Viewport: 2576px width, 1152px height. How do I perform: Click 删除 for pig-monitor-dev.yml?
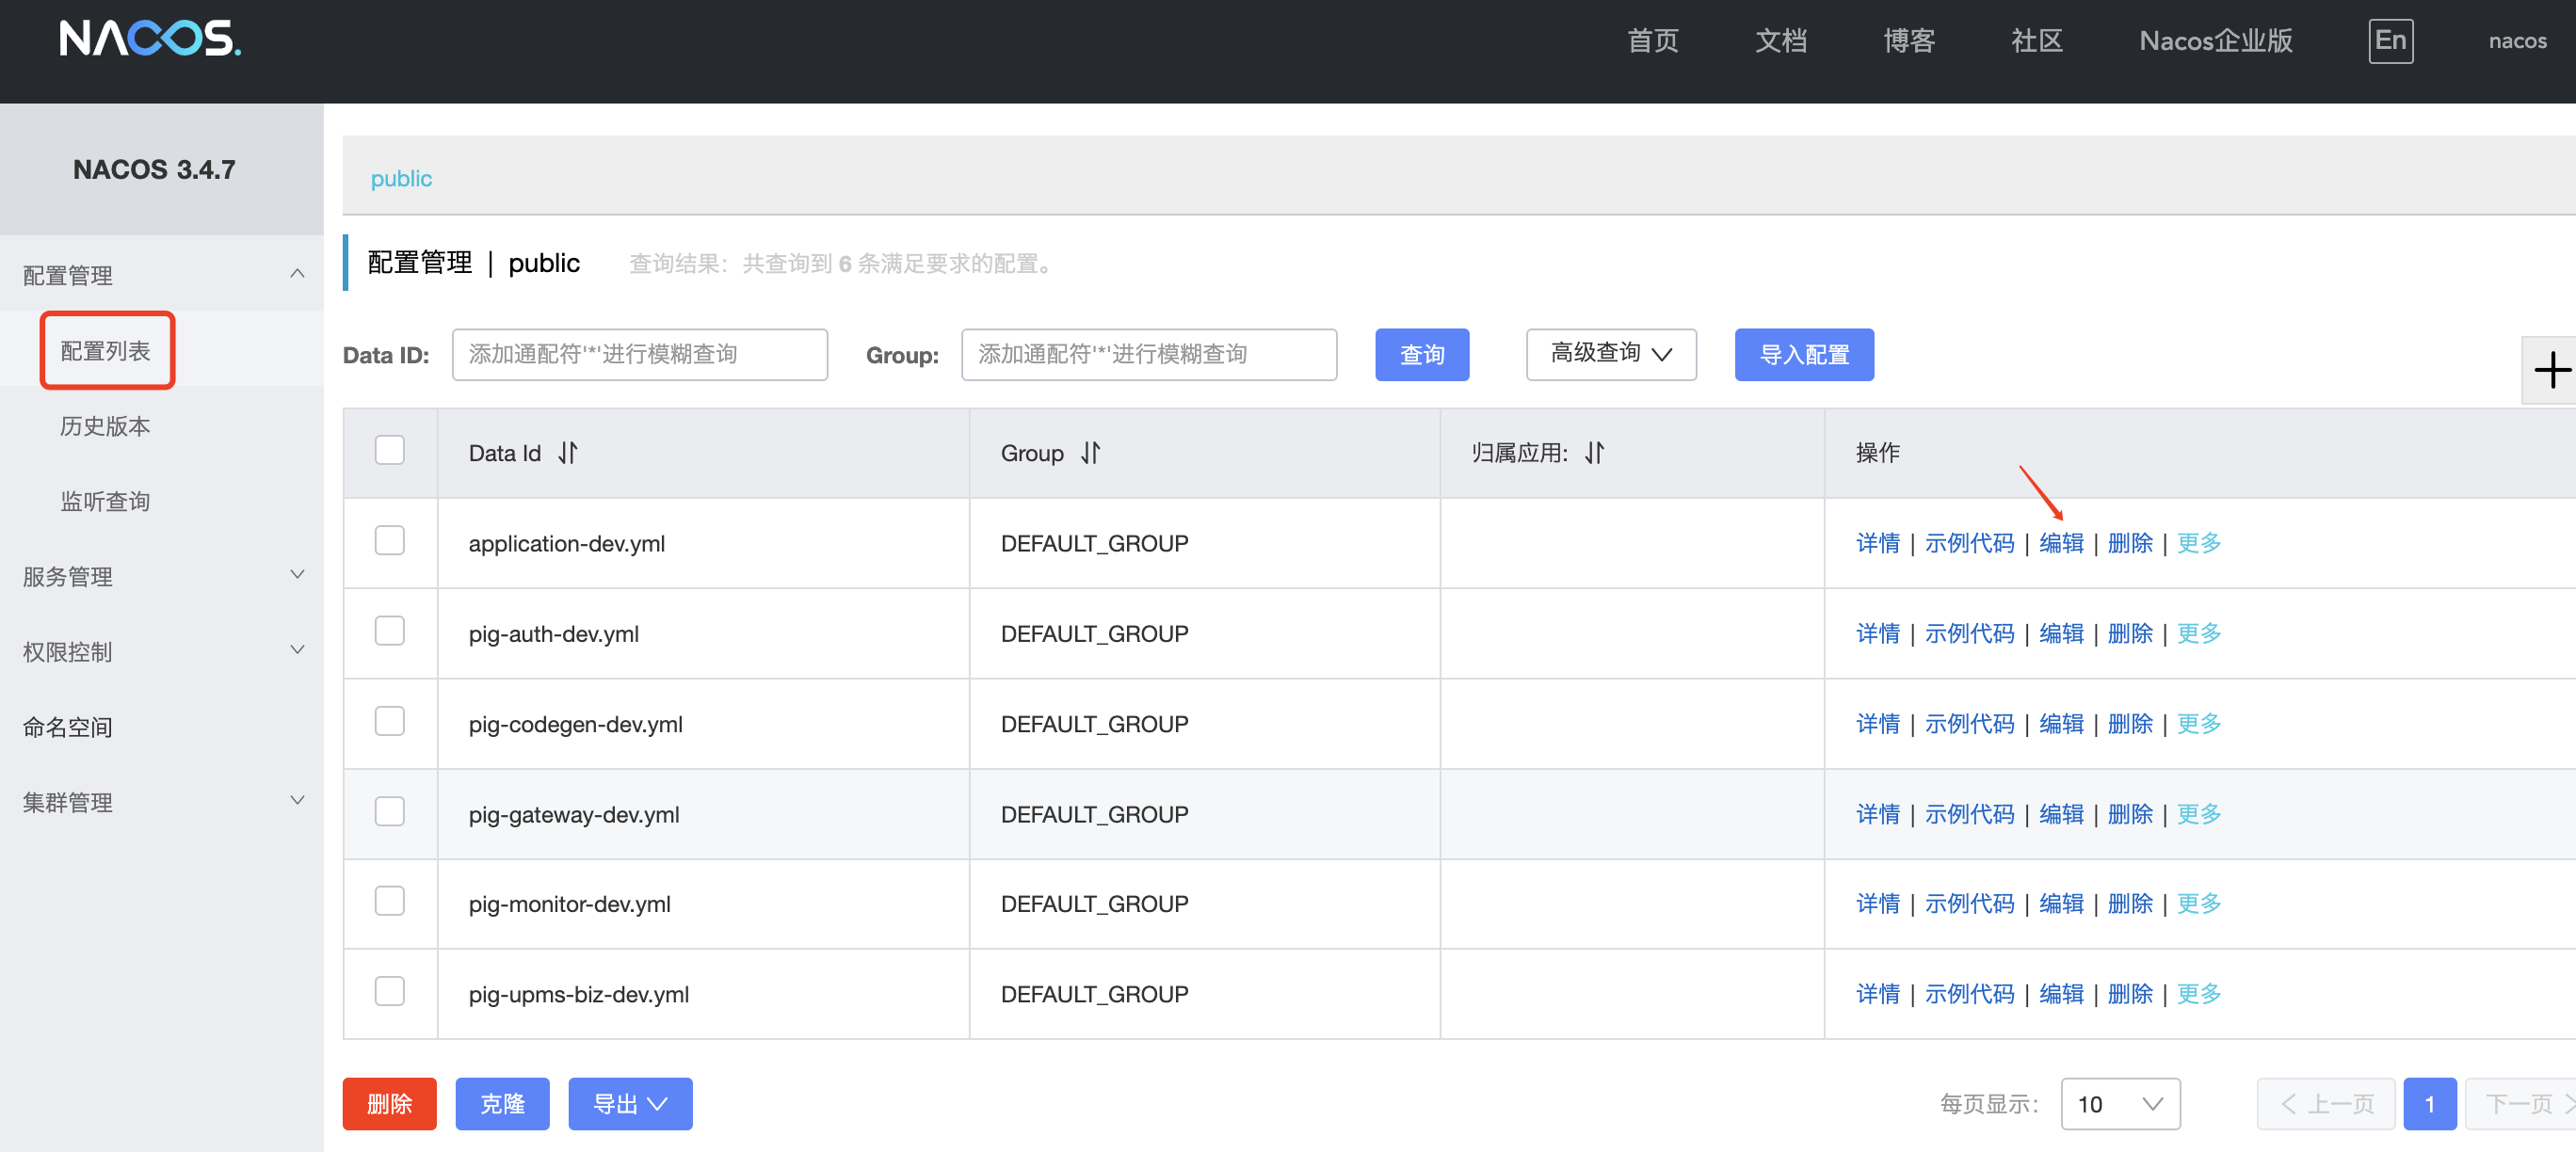[2130, 904]
